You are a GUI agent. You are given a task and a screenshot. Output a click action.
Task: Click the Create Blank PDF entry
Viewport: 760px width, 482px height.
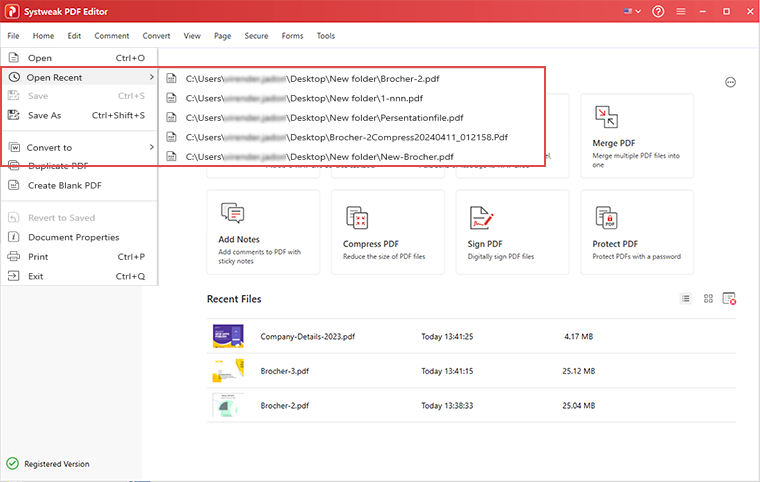coord(79,185)
